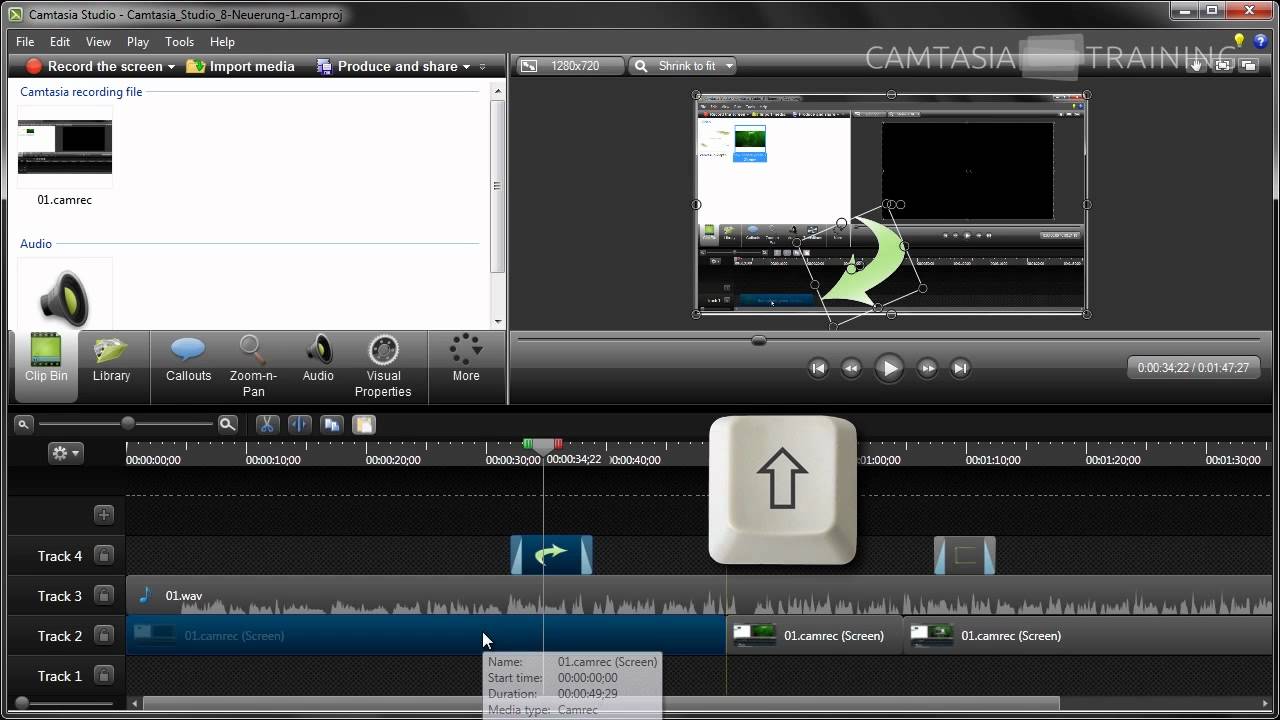Click the Split tool icon

pyautogui.click(x=299, y=424)
